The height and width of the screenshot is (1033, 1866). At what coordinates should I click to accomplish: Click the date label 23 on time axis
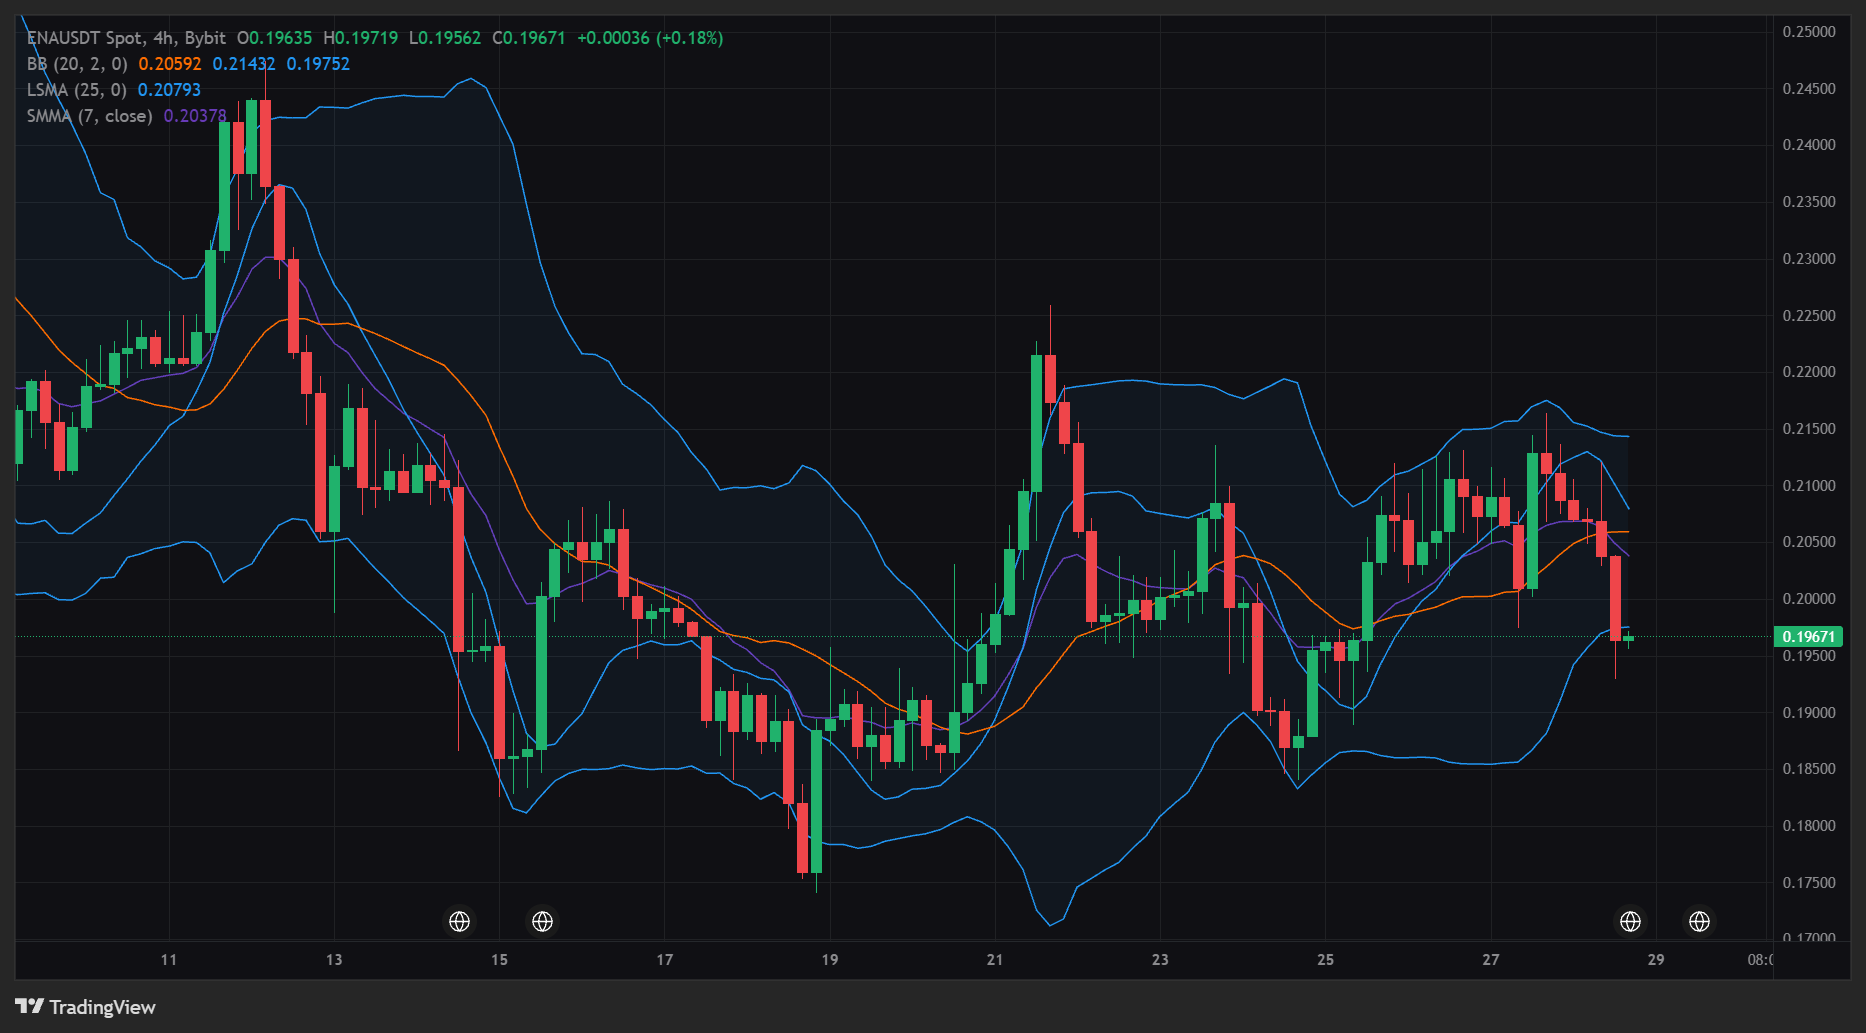click(x=1160, y=960)
